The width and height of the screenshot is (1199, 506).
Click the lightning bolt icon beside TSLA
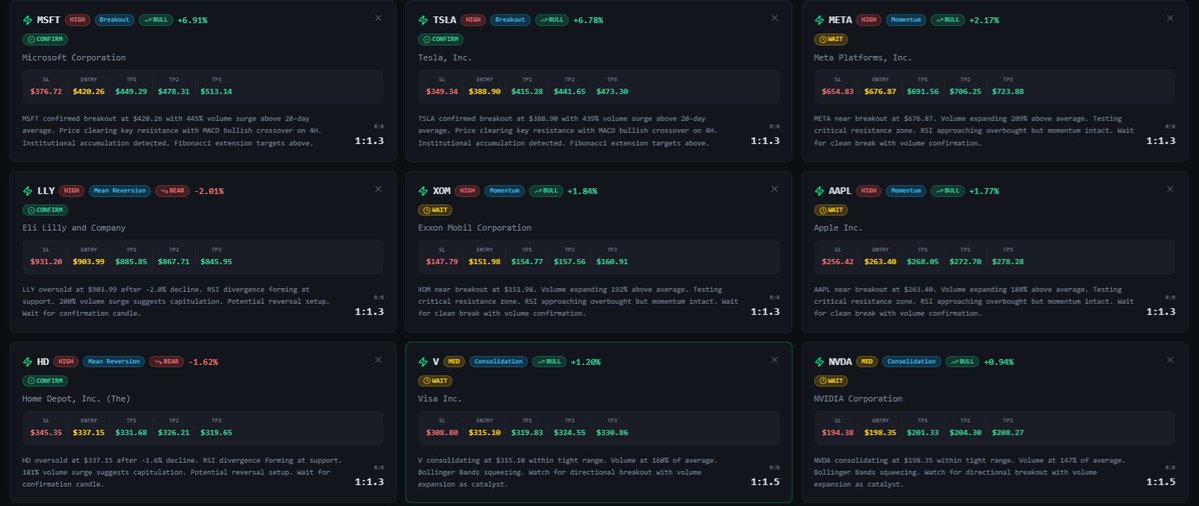click(x=424, y=20)
